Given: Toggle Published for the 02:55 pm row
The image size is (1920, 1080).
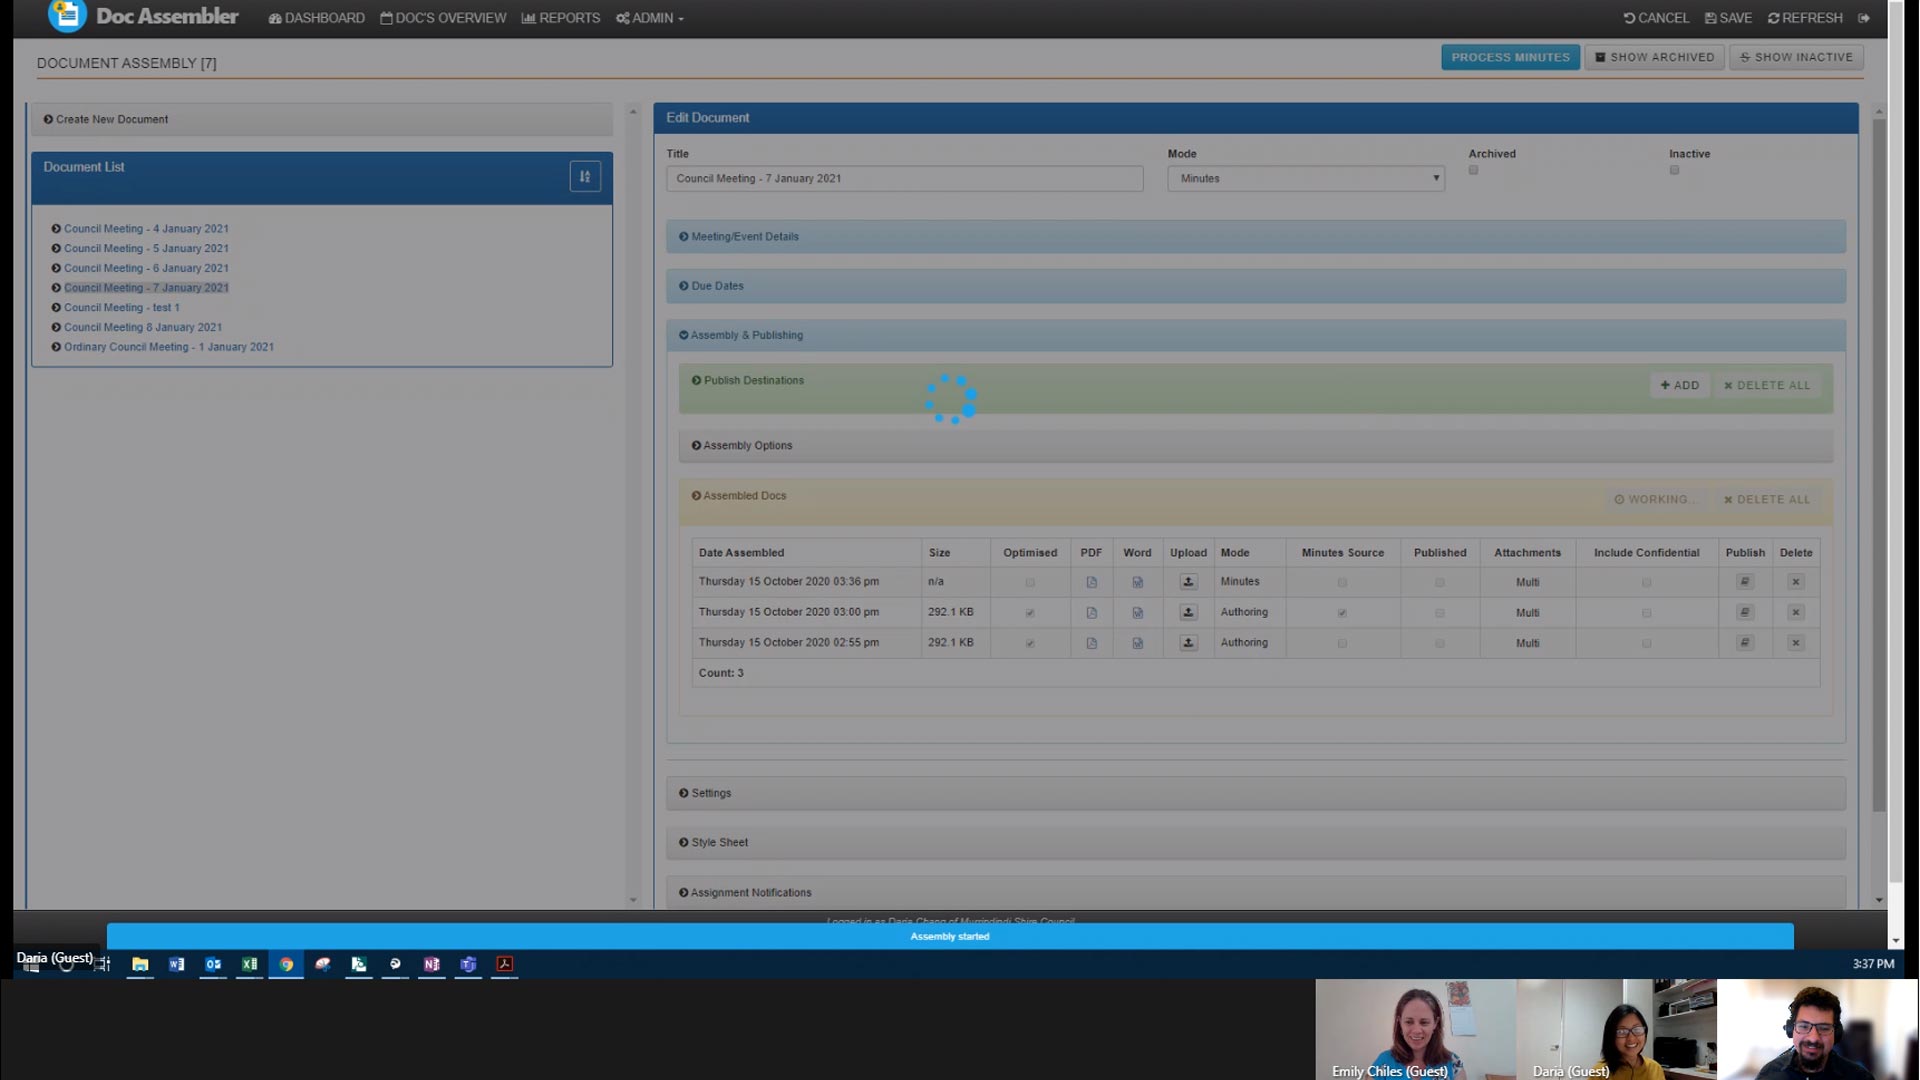Looking at the screenshot, I should [x=1440, y=644].
